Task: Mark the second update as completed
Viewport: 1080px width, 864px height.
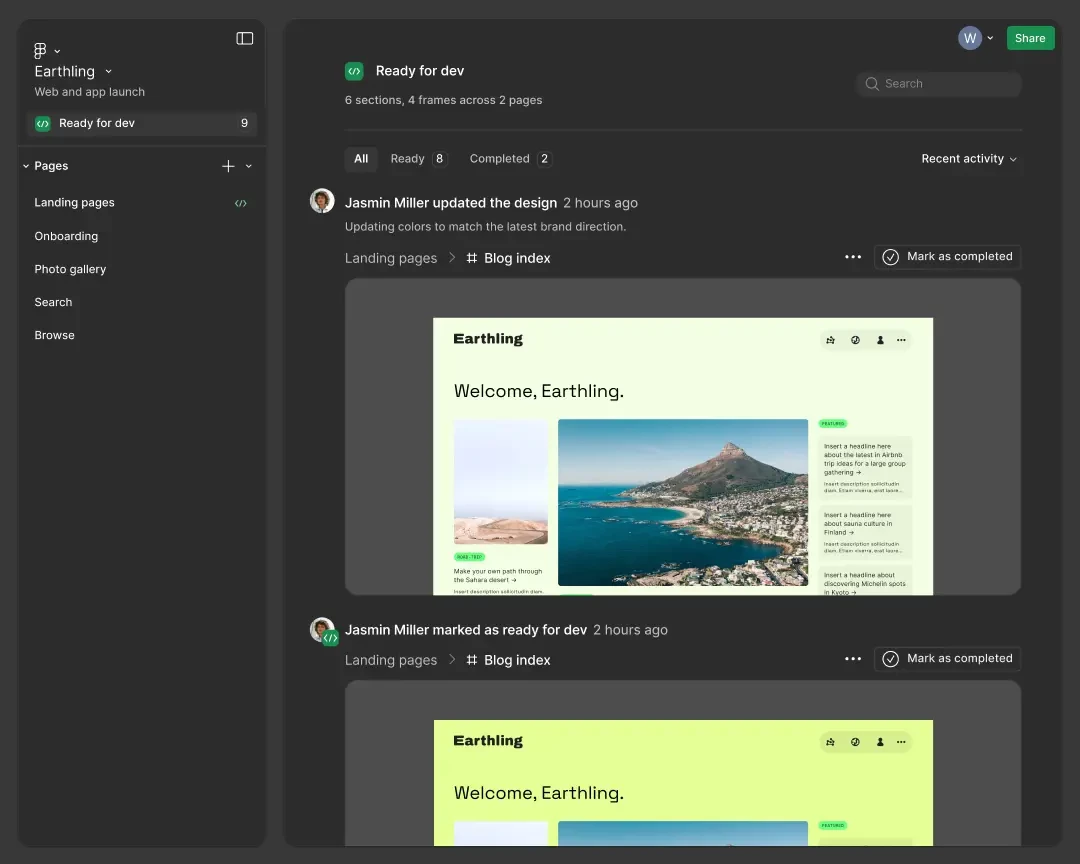Action: point(947,658)
